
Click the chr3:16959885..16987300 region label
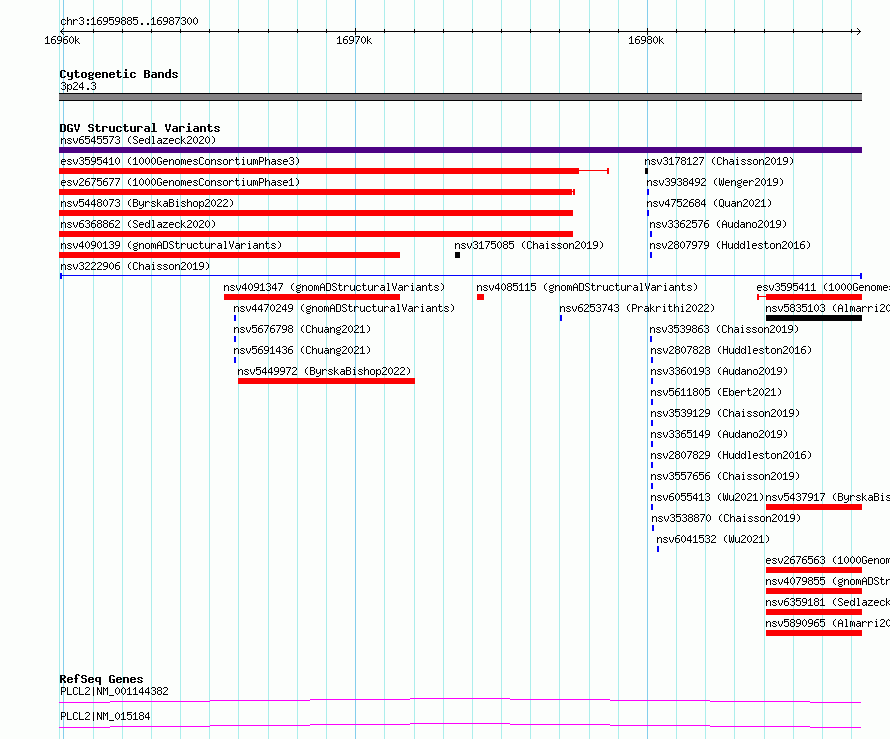(x=129, y=21)
